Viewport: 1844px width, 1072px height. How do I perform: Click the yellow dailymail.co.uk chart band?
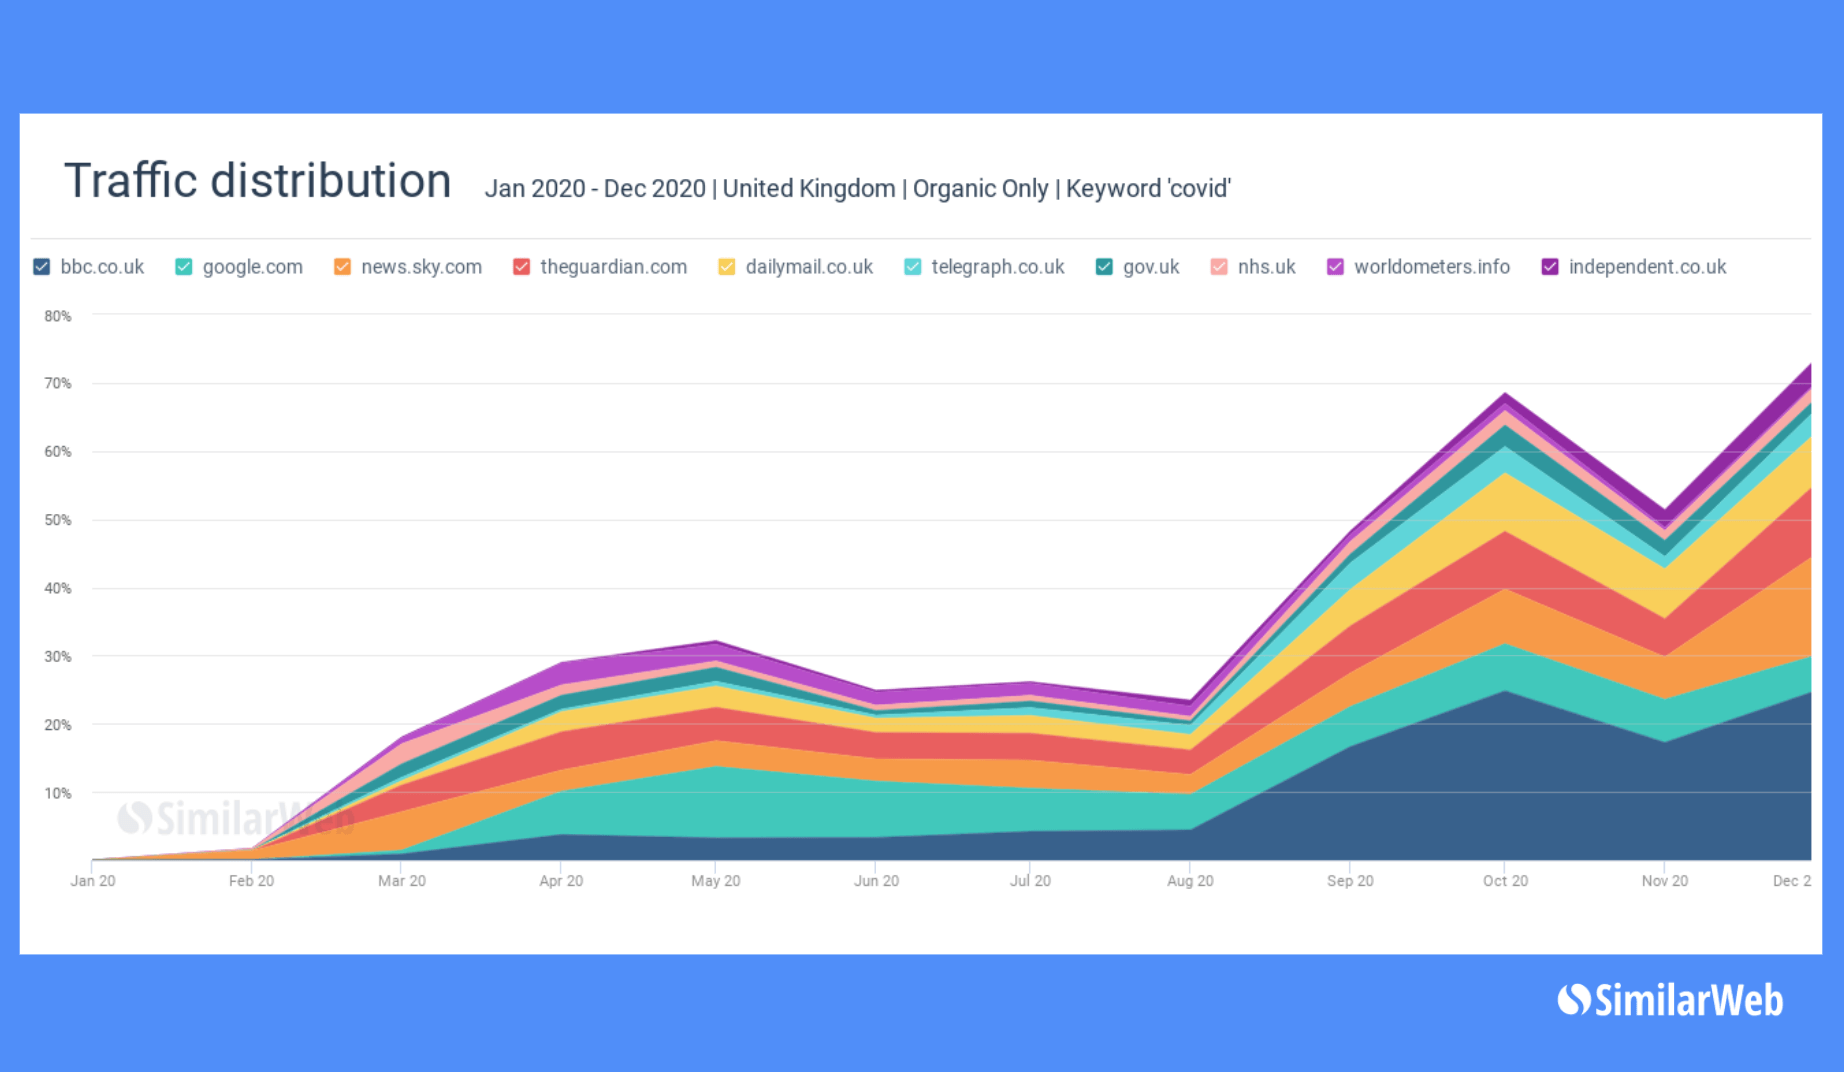1505,503
